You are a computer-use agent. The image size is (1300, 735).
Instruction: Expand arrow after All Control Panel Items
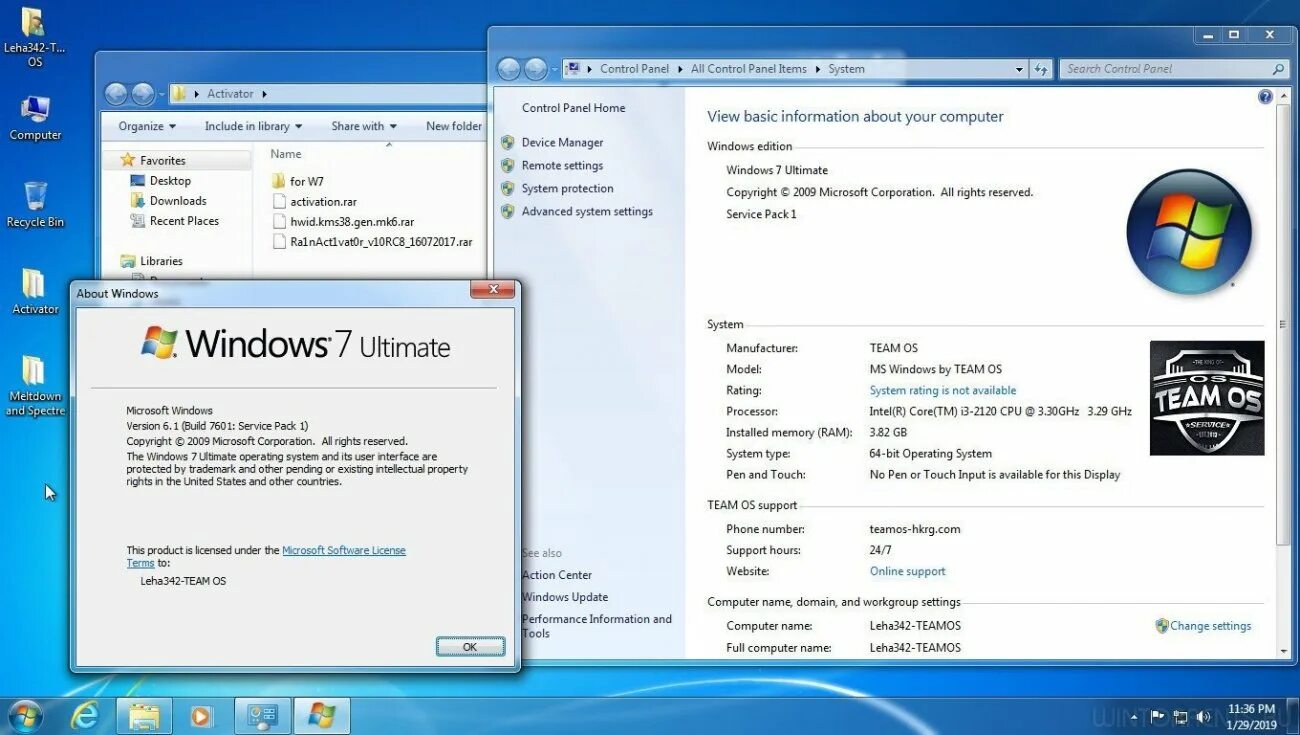(x=817, y=69)
